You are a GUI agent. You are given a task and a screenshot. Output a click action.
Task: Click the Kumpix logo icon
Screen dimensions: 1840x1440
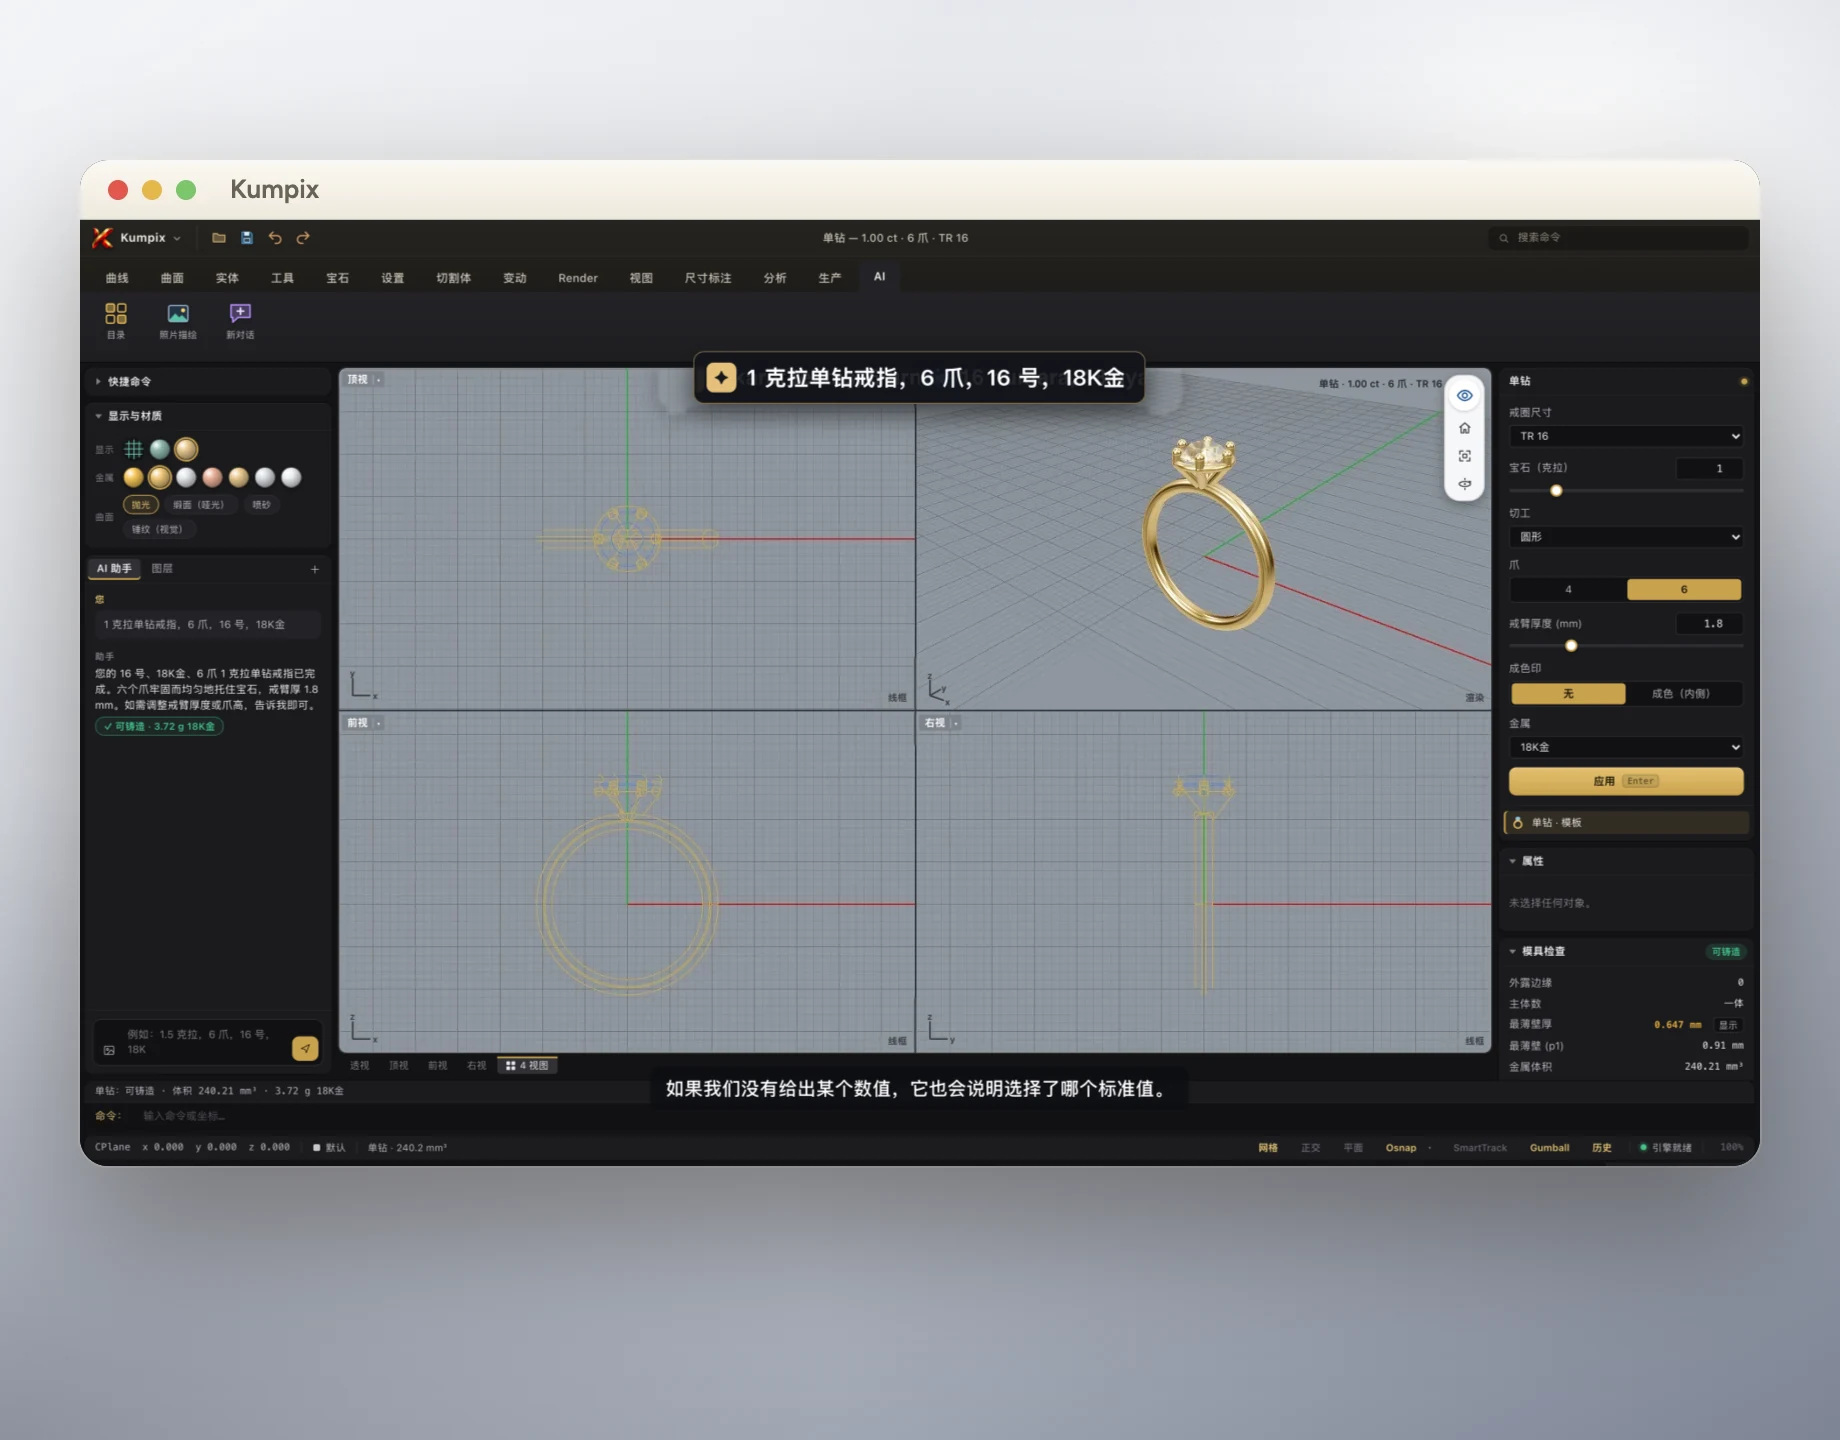102,238
